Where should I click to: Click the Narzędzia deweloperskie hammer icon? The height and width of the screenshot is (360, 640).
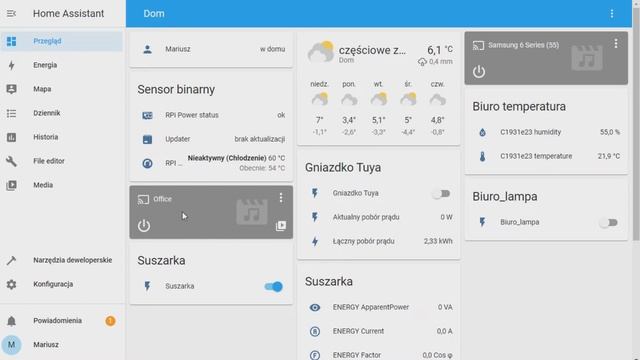pyautogui.click(x=11, y=260)
